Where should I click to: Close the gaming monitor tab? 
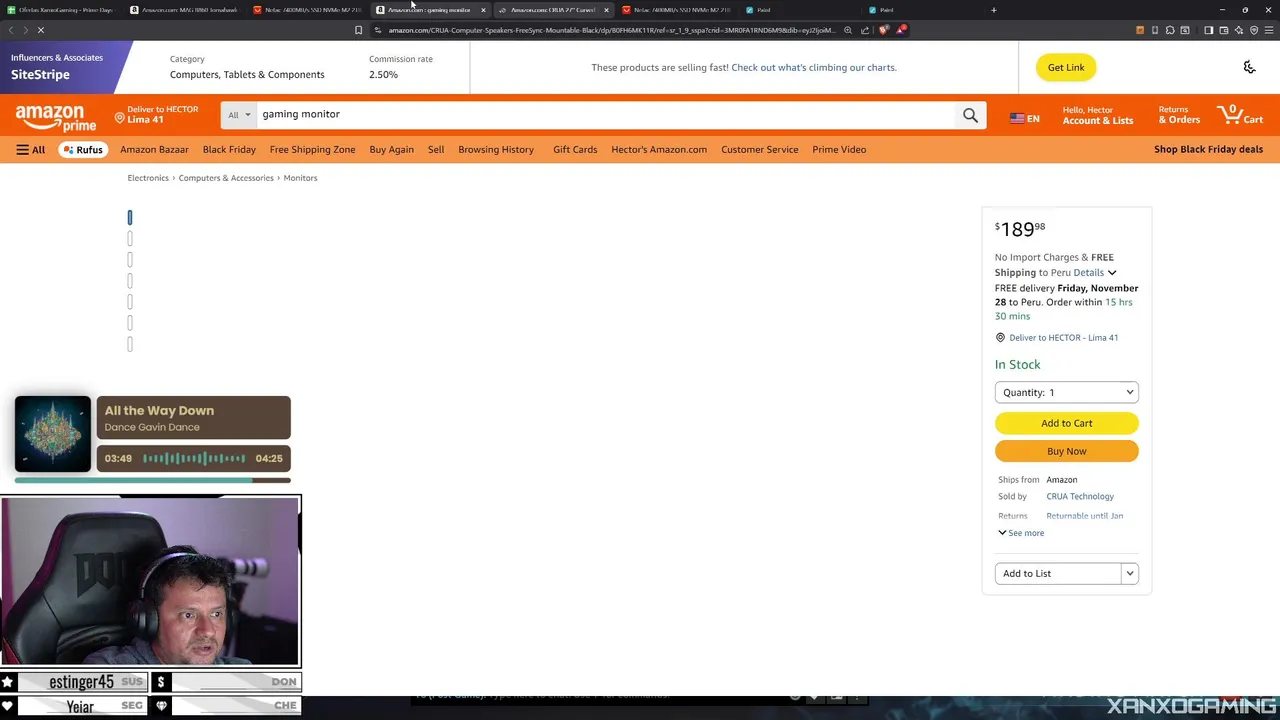pyautogui.click(x=483, y=10)
